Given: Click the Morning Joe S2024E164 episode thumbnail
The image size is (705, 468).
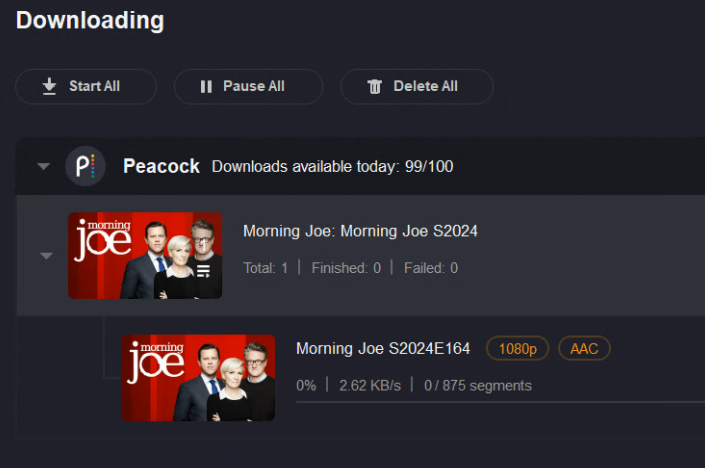Looking at the screenshot, I should pos(198,378).
